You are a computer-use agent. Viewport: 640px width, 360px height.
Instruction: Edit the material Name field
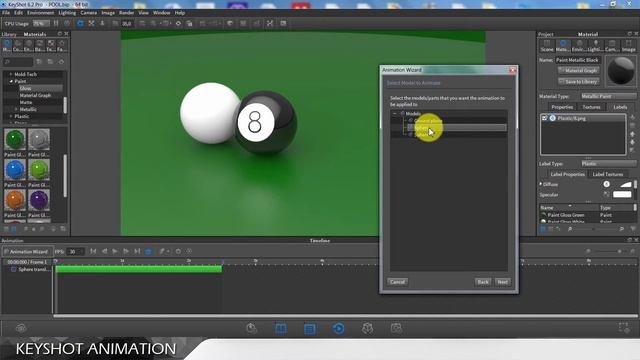point(578,60)
